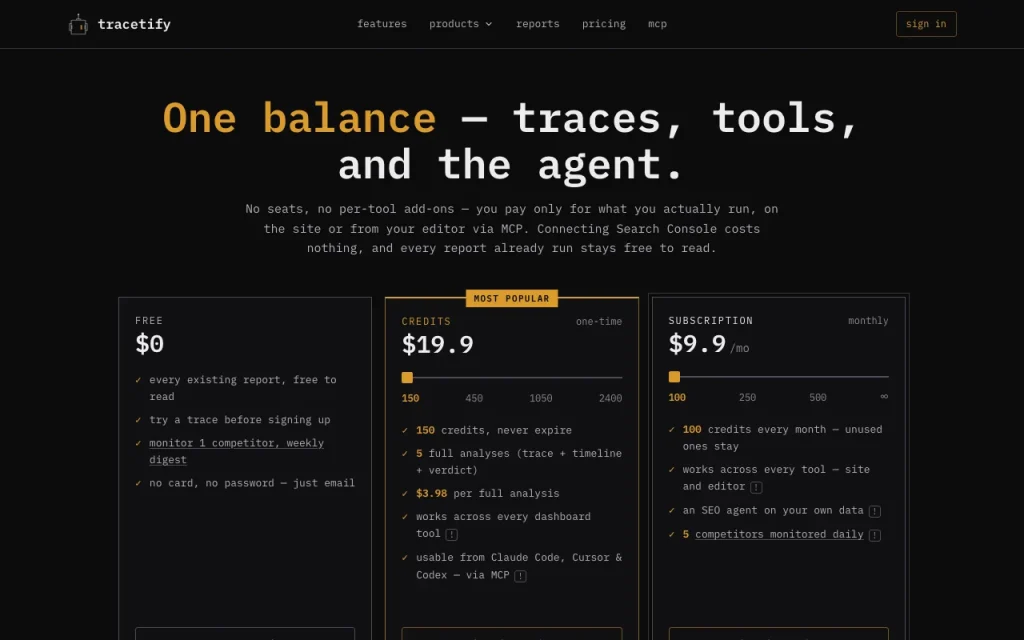Click 'monitor 1 competitor, weekly digest' link
This screenshot has width=1024, height=640.
click(x=236, y=451)
